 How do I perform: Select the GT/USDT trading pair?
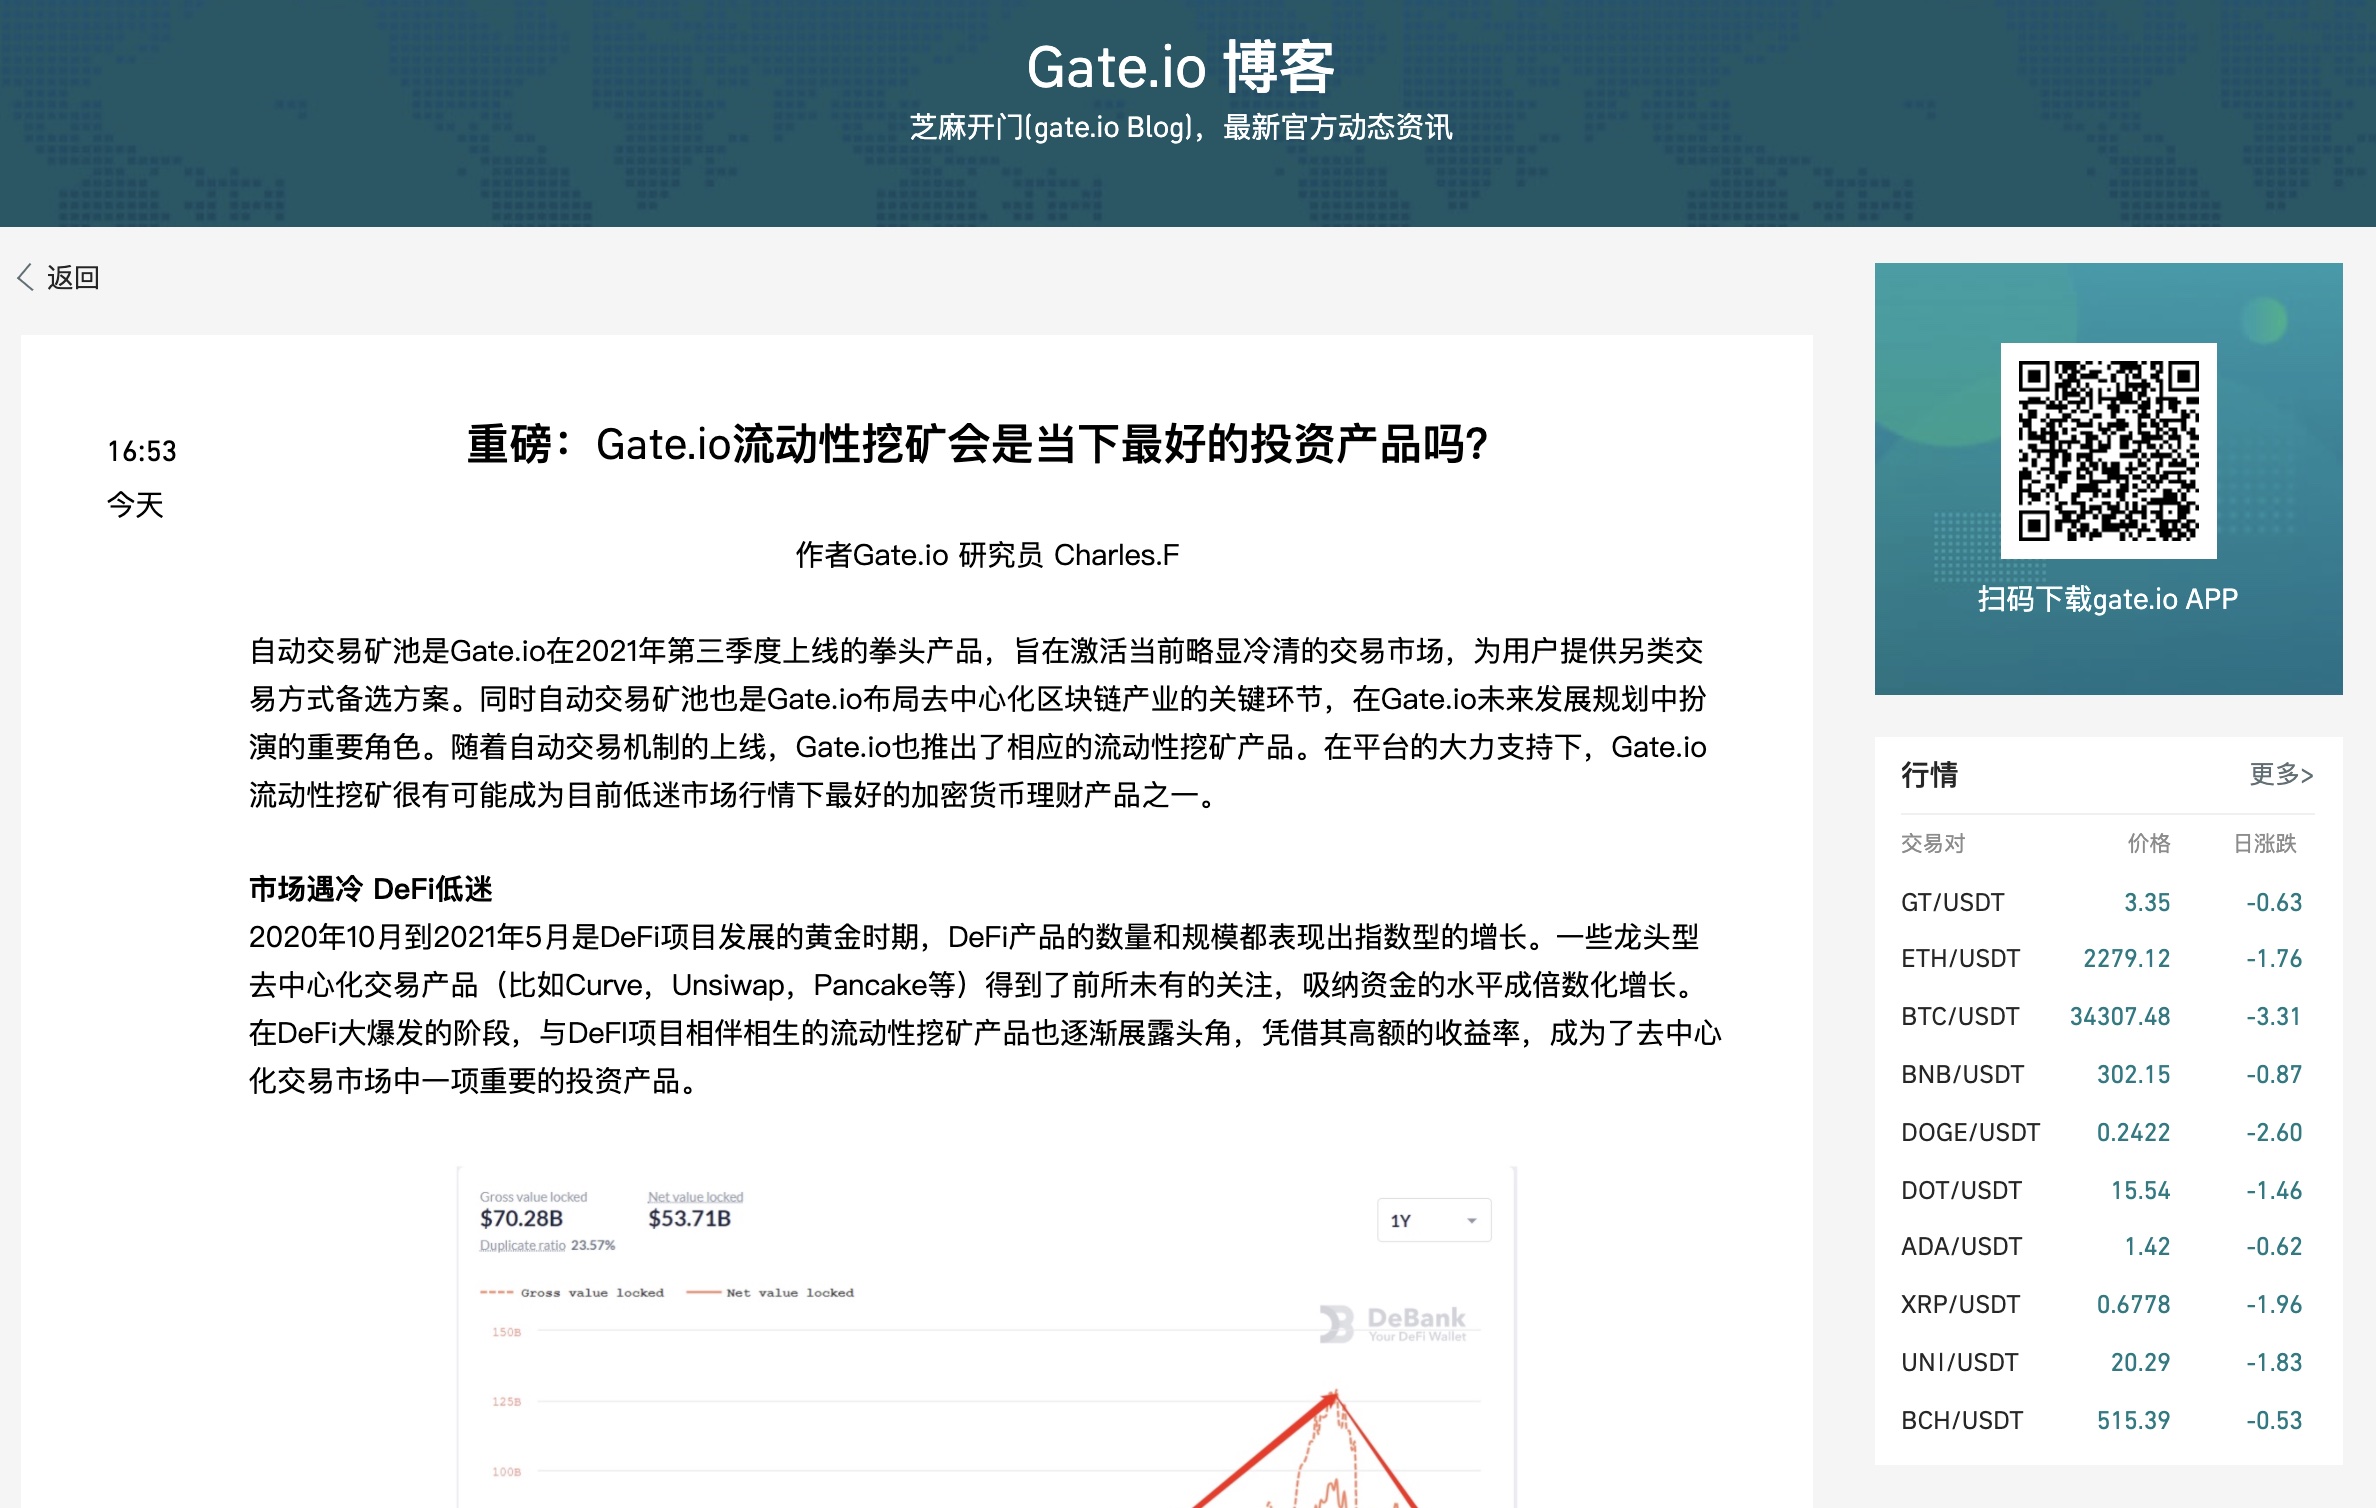point(1952,902)
